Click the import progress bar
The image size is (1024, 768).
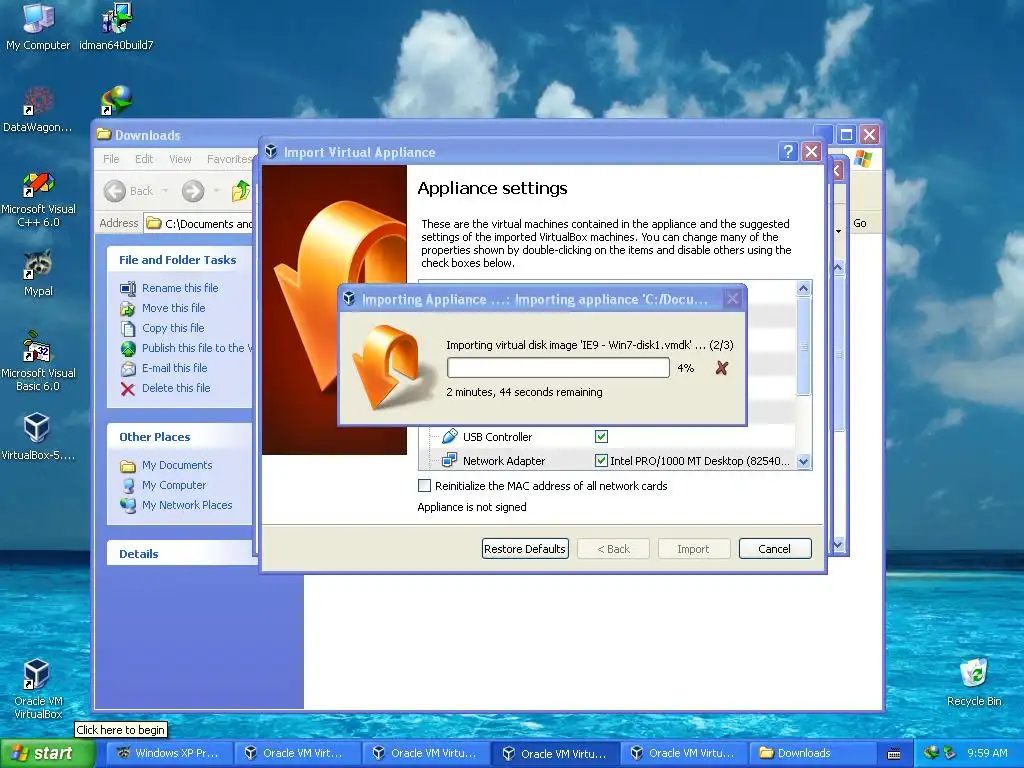558,368
